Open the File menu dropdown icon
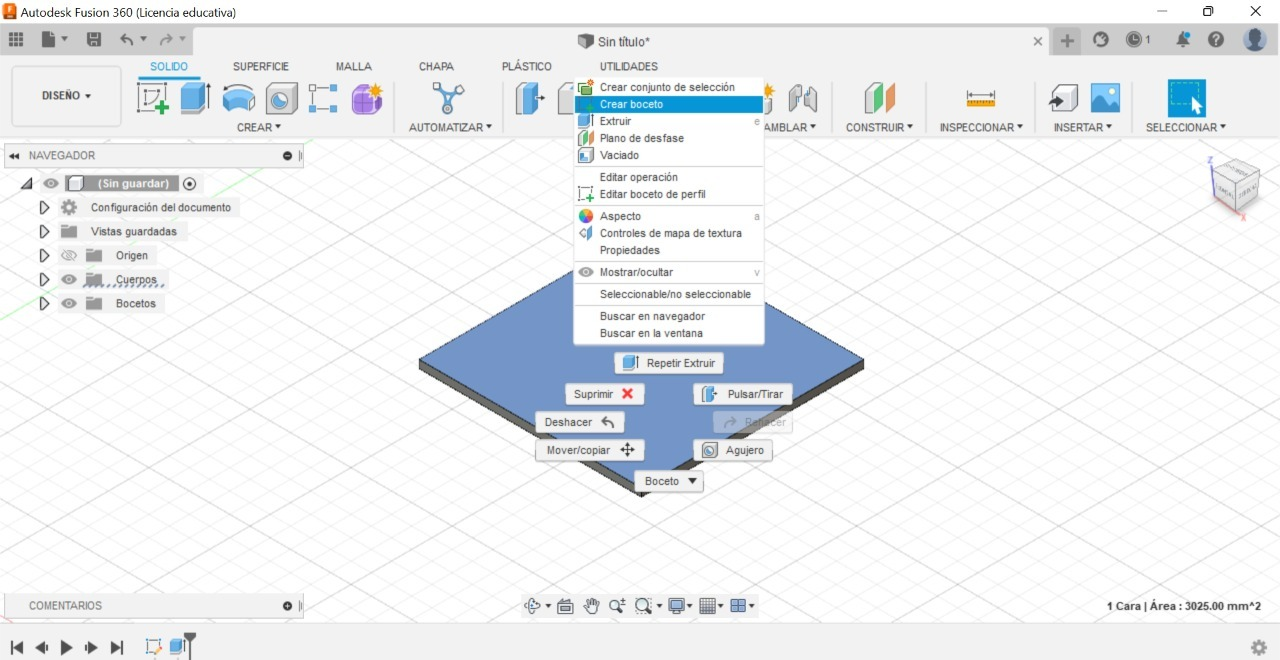 [x=54, y=40]
